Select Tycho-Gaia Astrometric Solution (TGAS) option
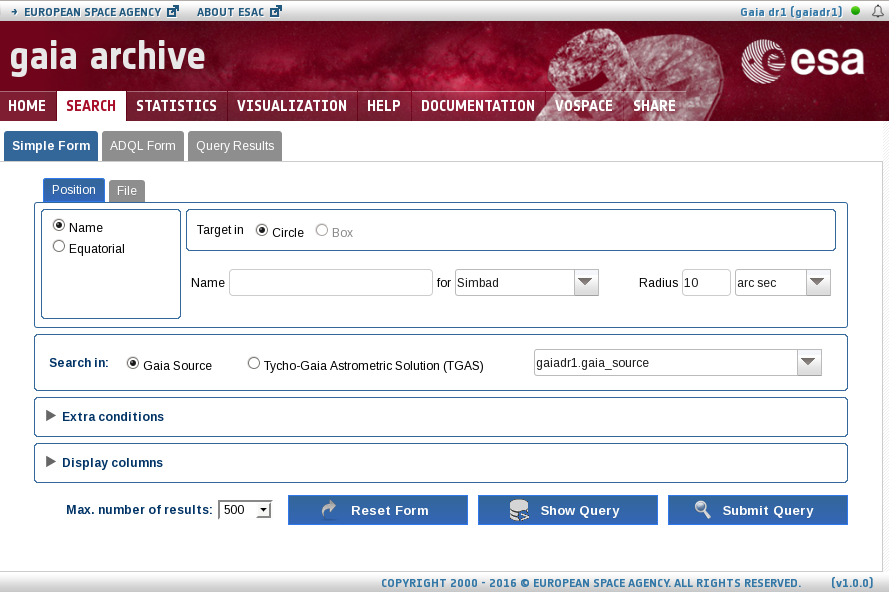 [x=253, y=363]
